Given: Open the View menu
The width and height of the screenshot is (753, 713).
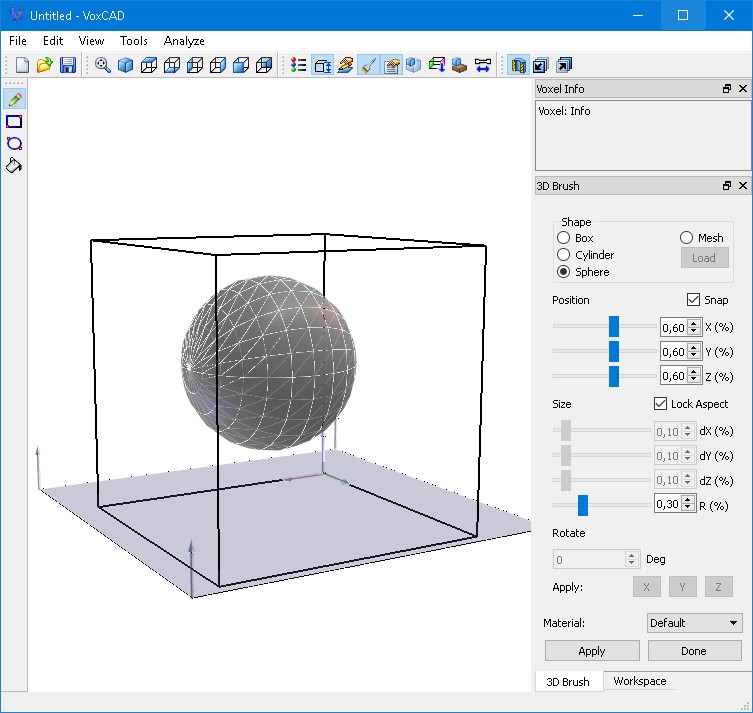Looking at the screenshot, I should (x=91, y=41).
